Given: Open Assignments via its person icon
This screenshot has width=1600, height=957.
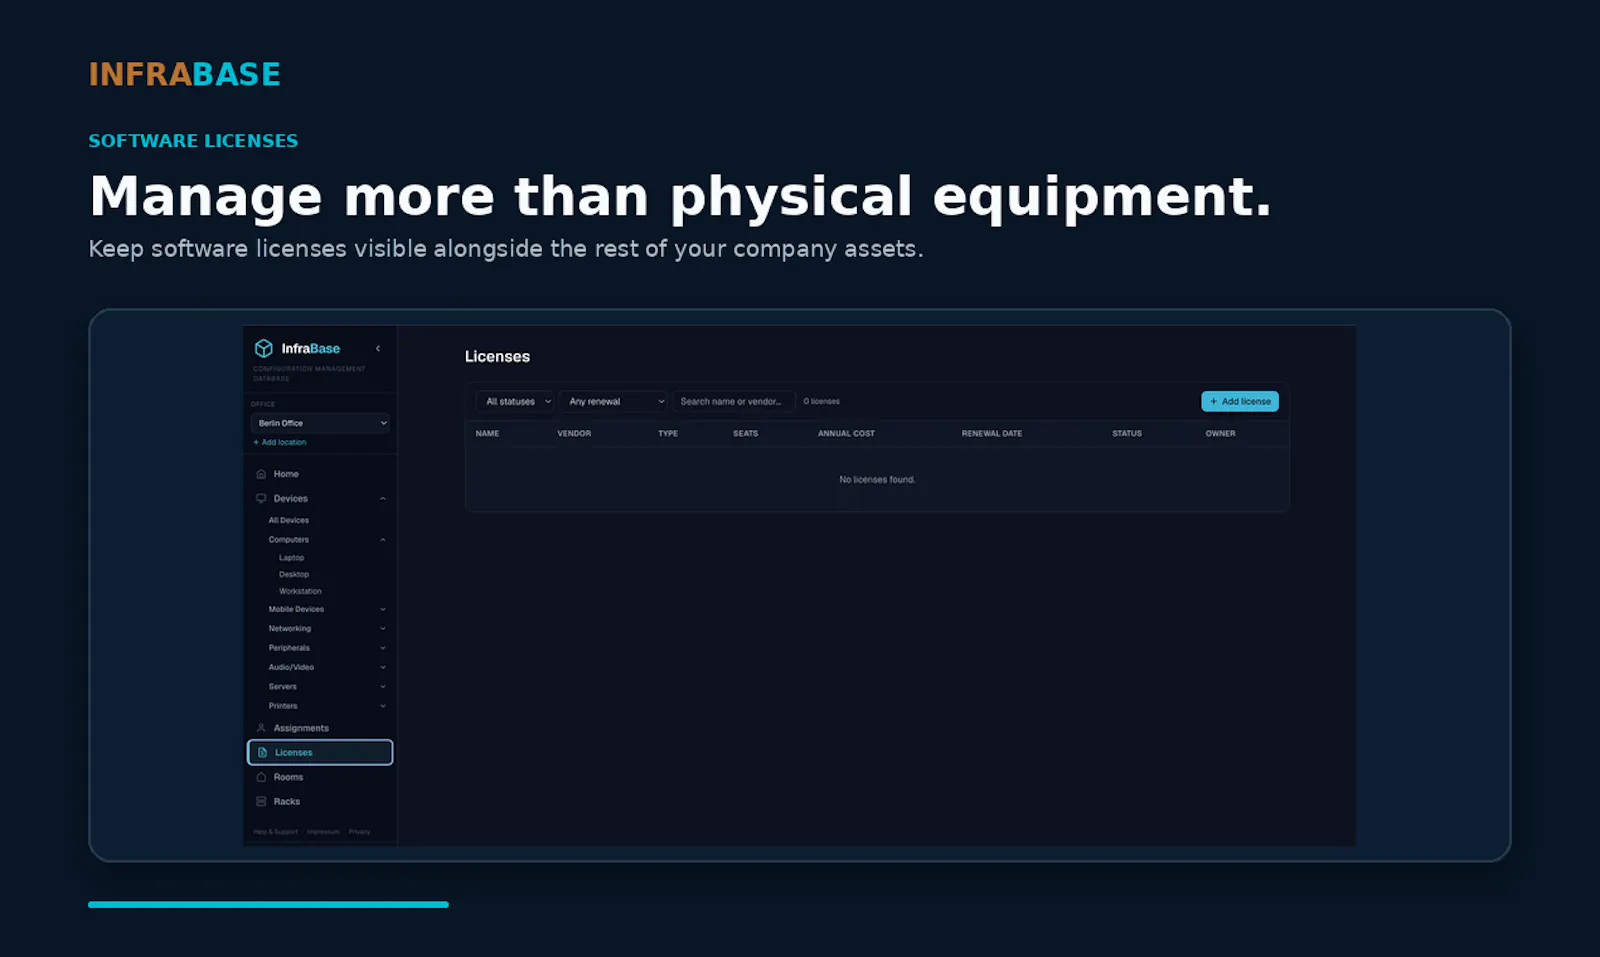Looking at the screenshot, I should coord(261,728).
